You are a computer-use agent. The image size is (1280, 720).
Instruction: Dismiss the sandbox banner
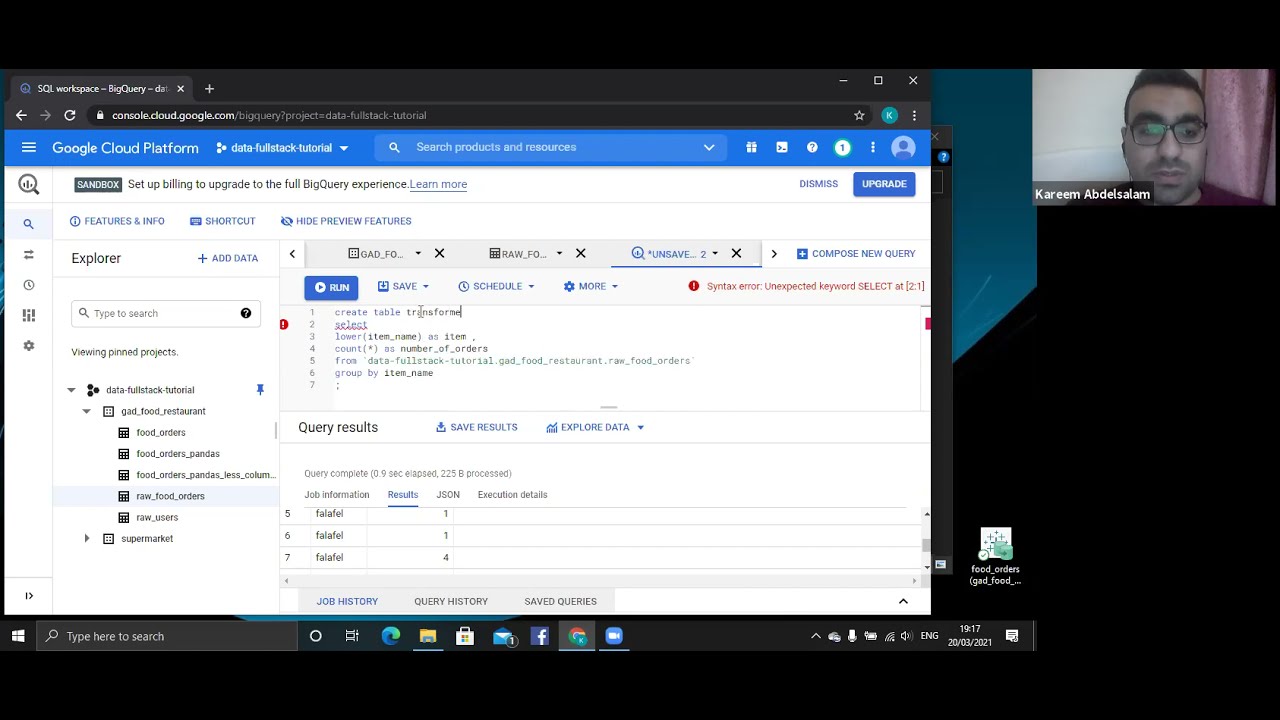(818, 184)
